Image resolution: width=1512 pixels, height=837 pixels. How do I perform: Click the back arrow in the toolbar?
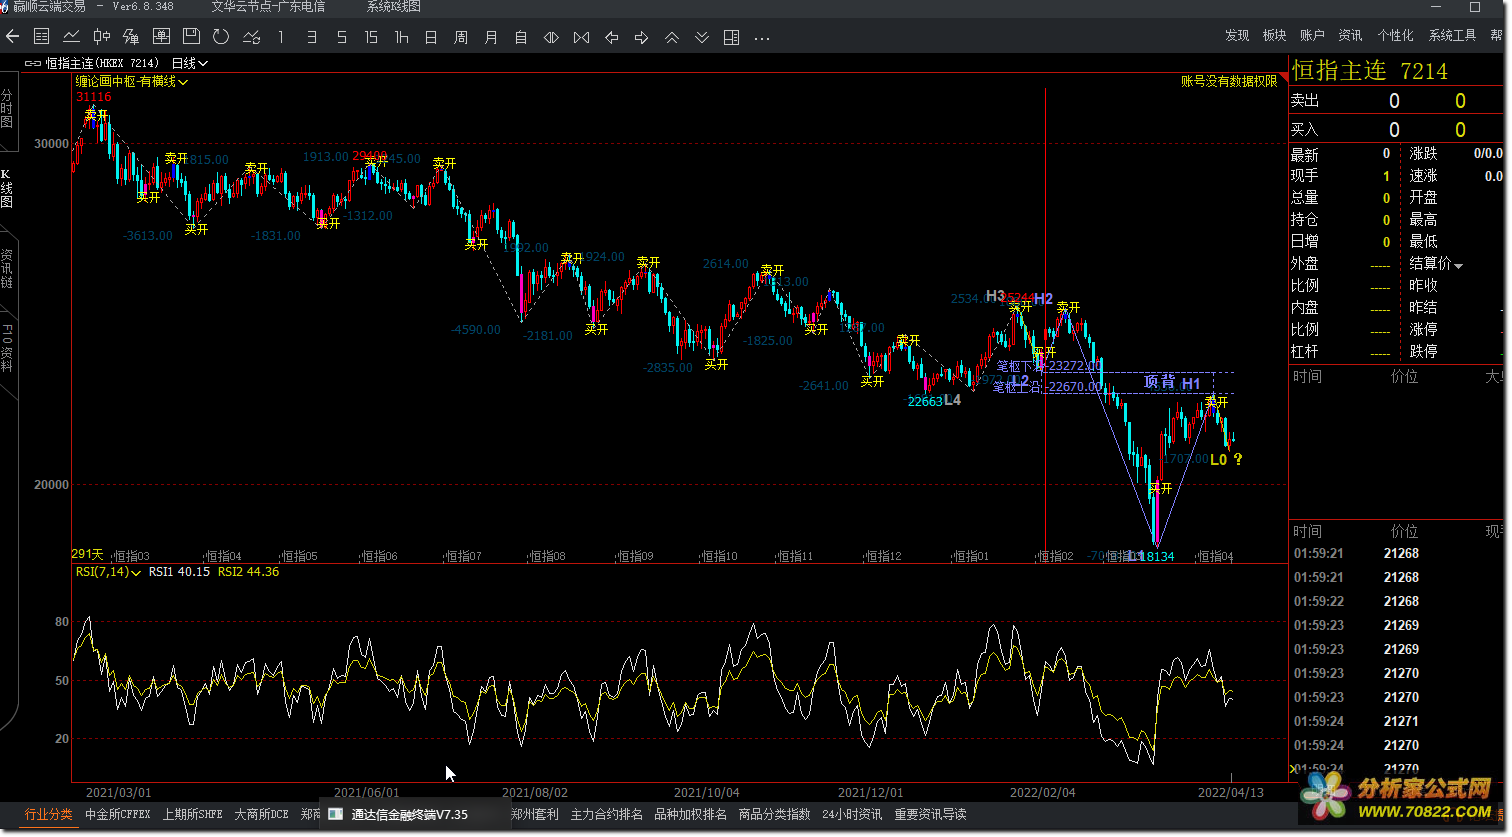pyautogui.click(x=12, y=37)
